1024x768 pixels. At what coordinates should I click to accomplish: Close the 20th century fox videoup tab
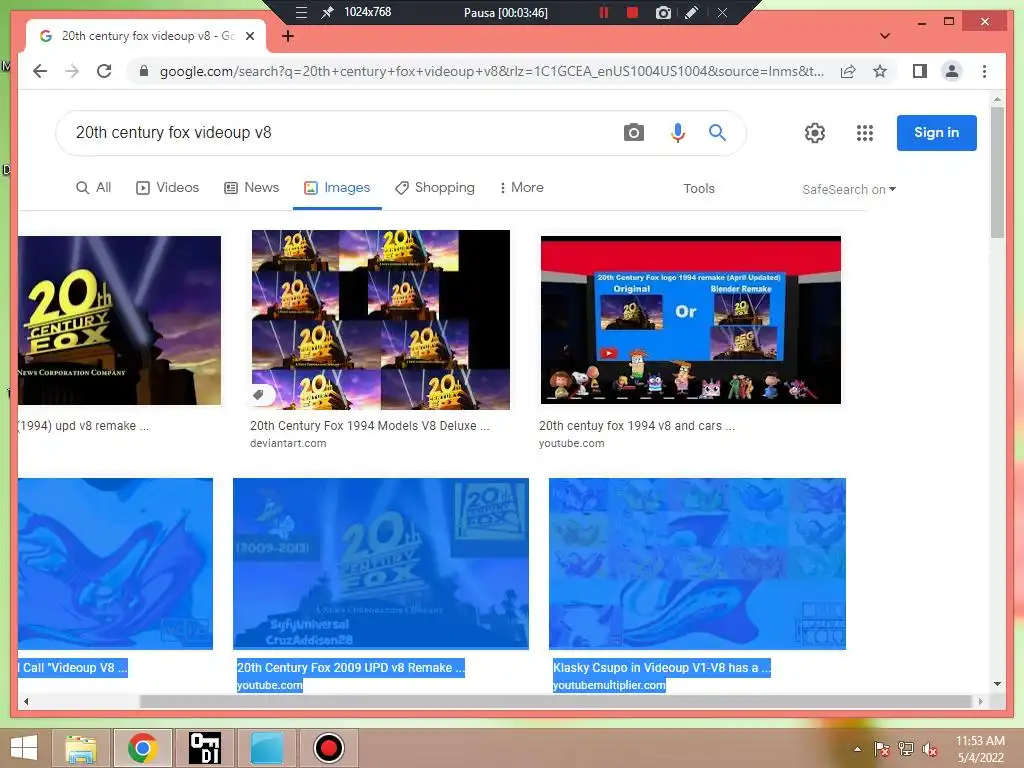pyautogui.click(x=249, y=36)
